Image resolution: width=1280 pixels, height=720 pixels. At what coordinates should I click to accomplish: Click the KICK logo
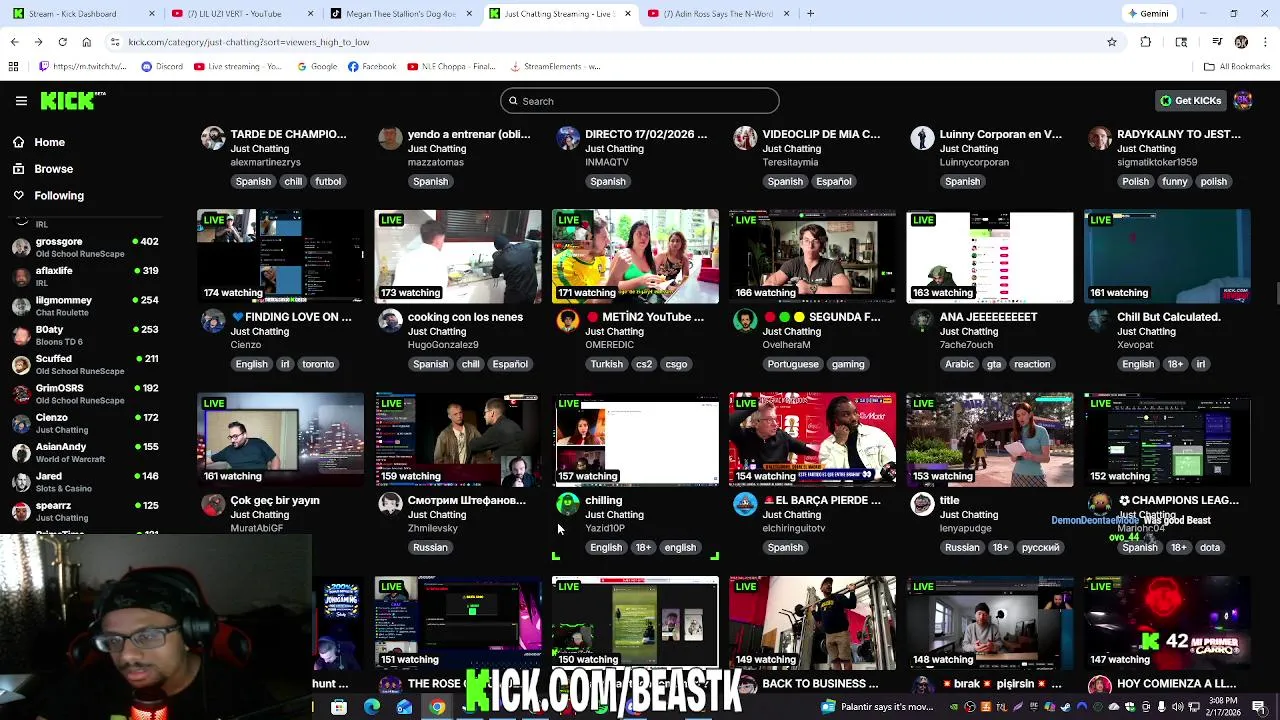pos(72,100)
